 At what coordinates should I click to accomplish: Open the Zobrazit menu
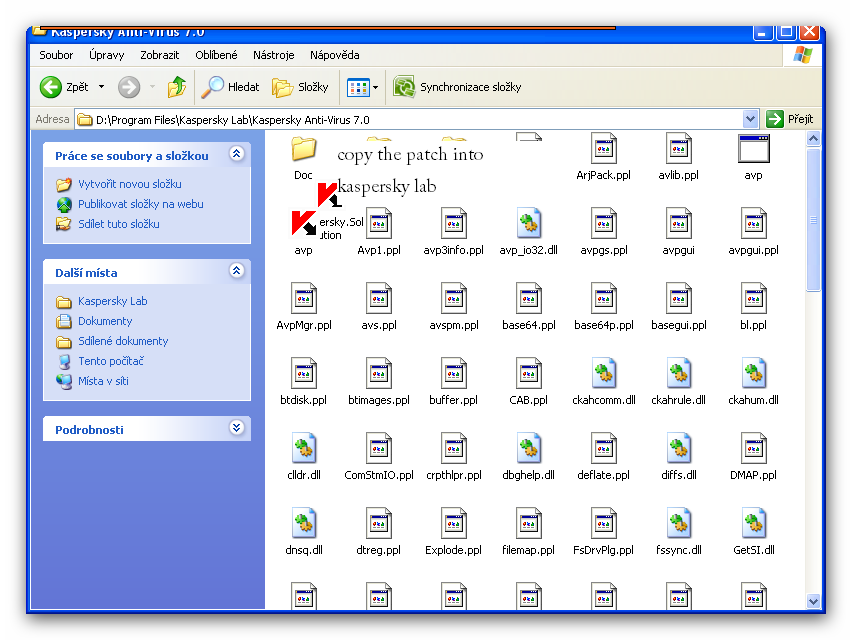159,55
